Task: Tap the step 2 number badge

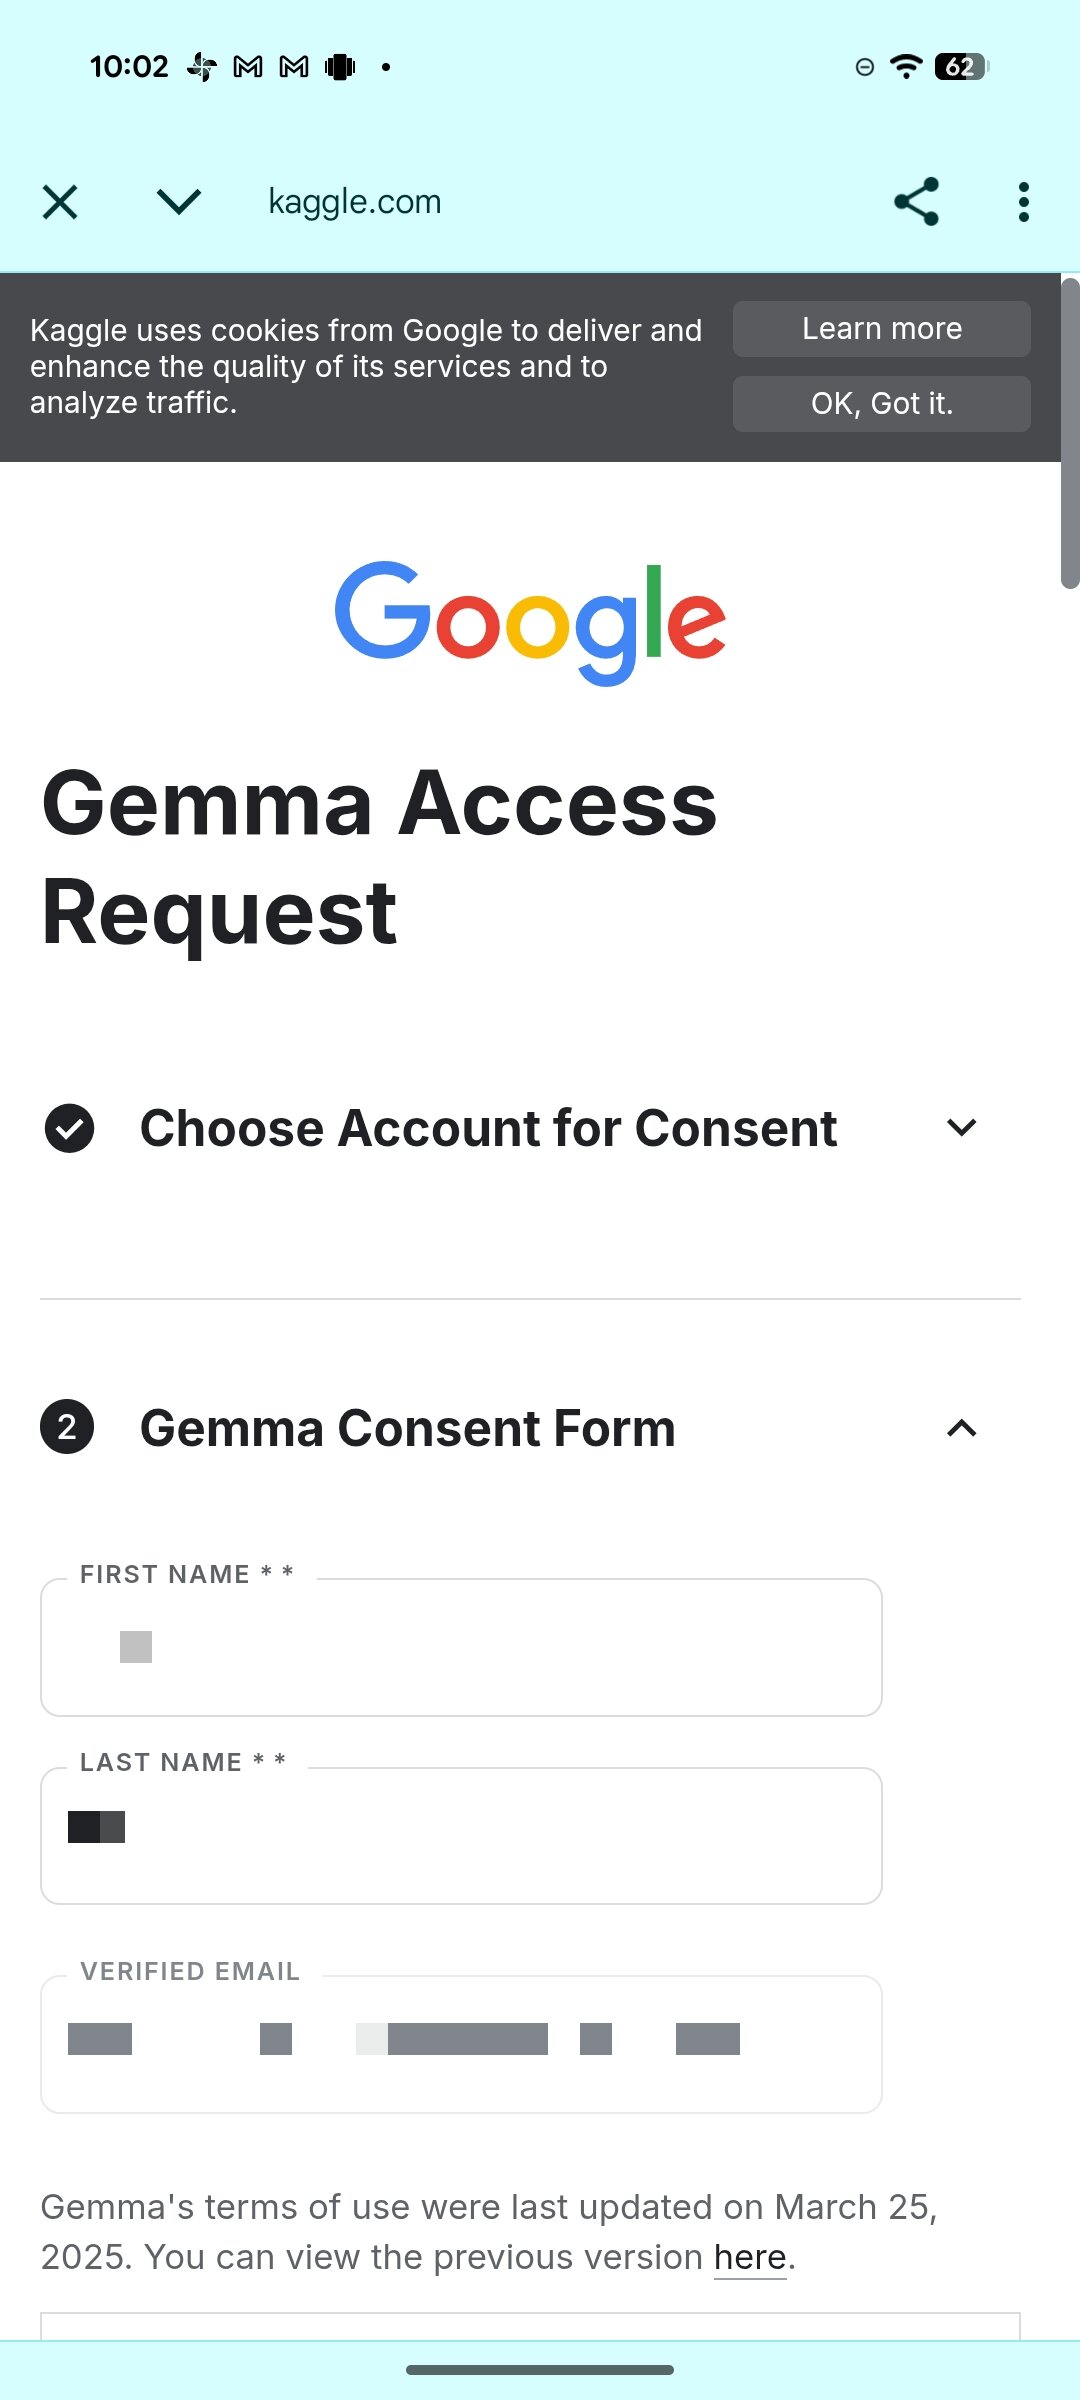Action: pyautogui.click(x=67, y=1428)
